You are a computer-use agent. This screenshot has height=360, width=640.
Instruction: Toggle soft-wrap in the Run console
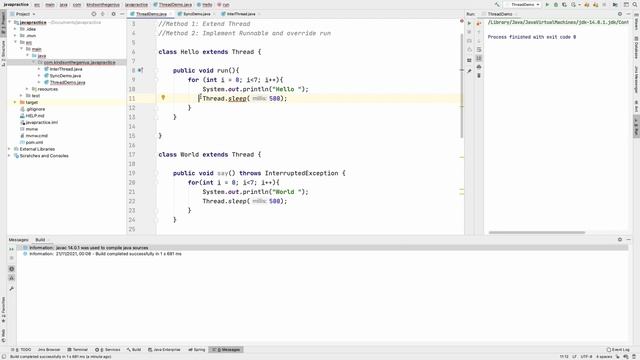point(479,49)
